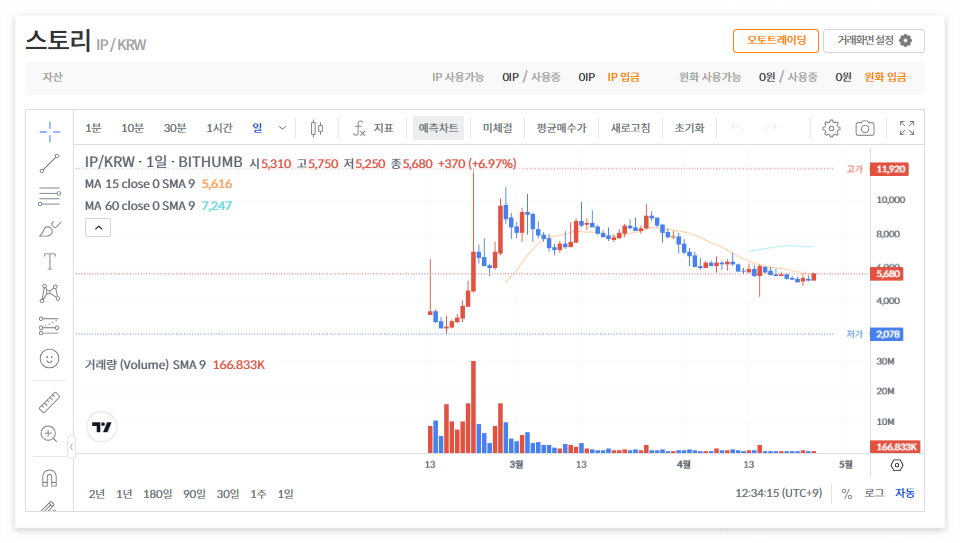This screenshot has width=960, height=543.
Task: Select the 10분 interval
Action: pos(132,128)
